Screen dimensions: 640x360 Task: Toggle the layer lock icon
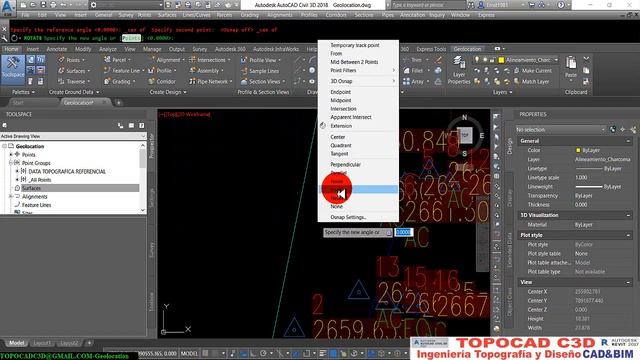[492, 60]
